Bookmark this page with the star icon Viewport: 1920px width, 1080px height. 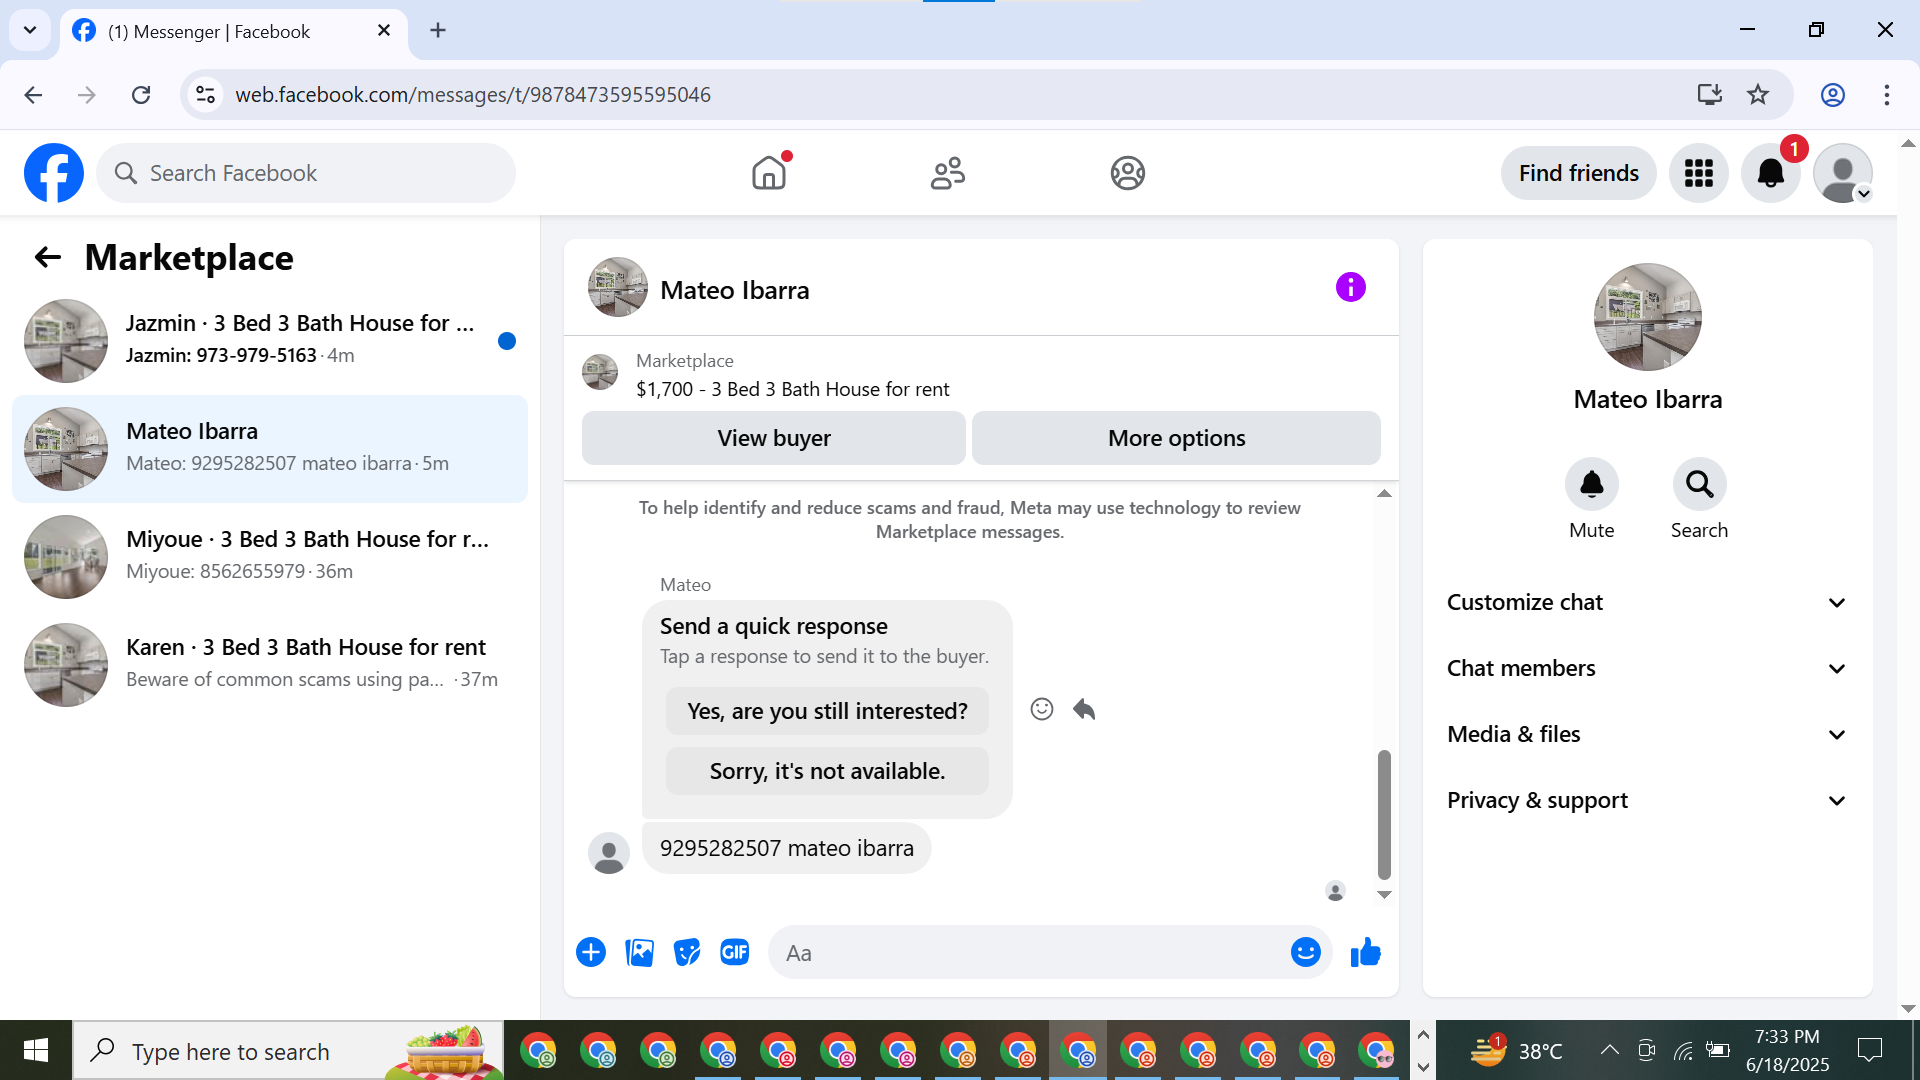1758,95
